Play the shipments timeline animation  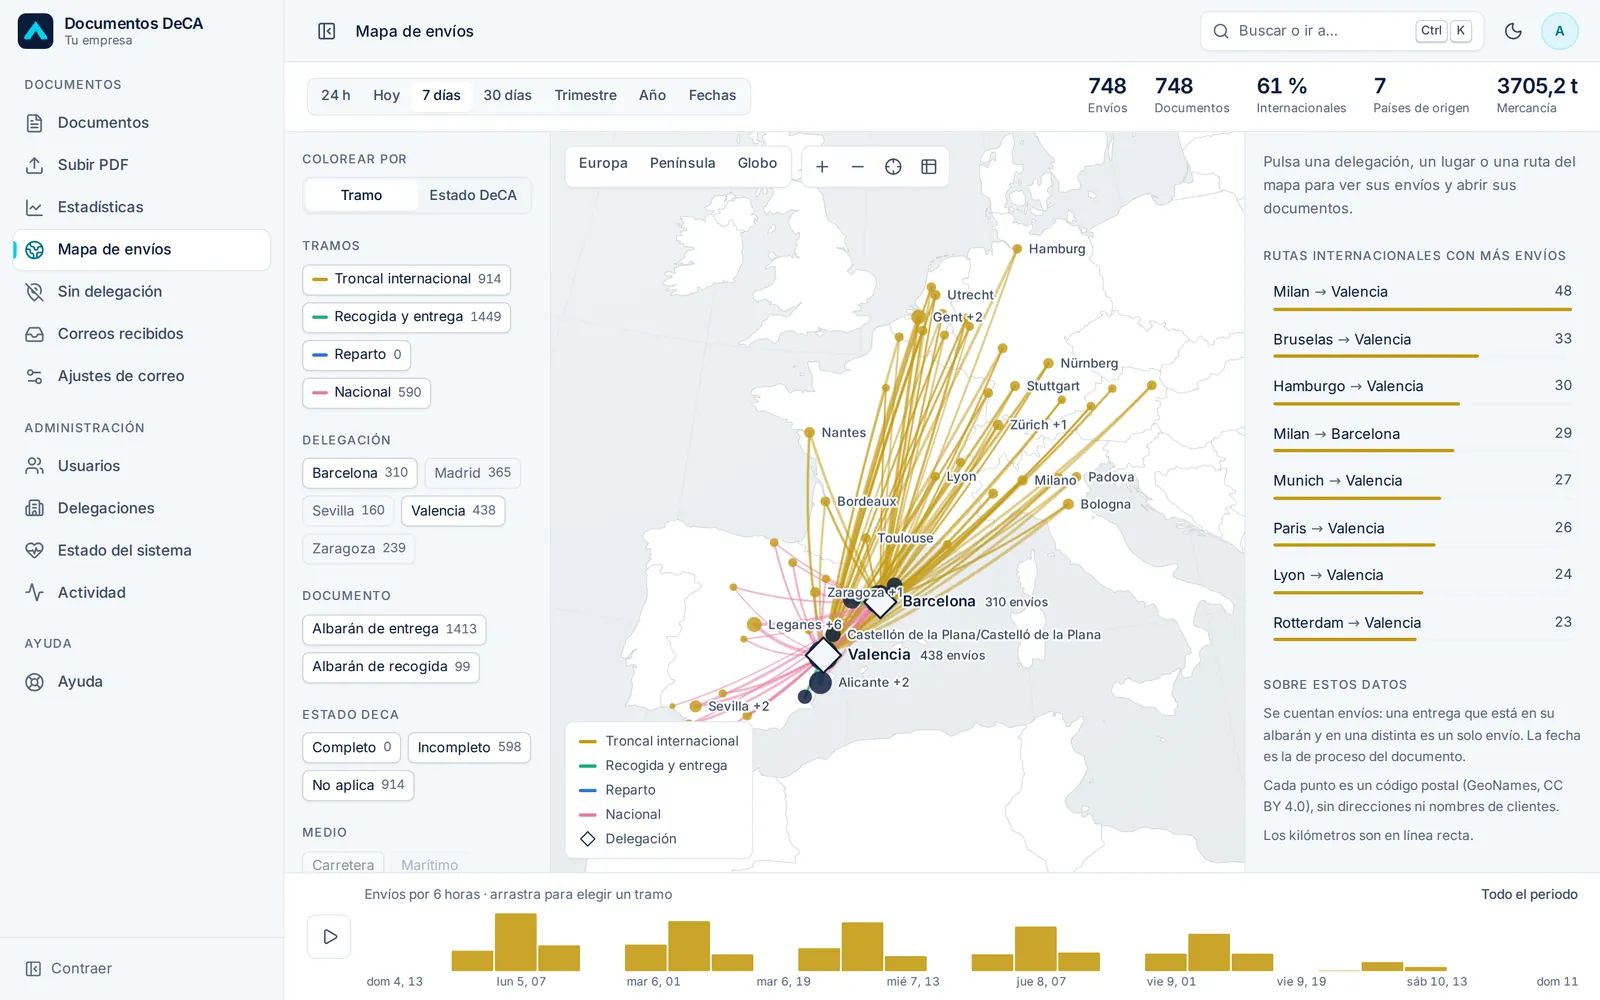pos(329,937)
